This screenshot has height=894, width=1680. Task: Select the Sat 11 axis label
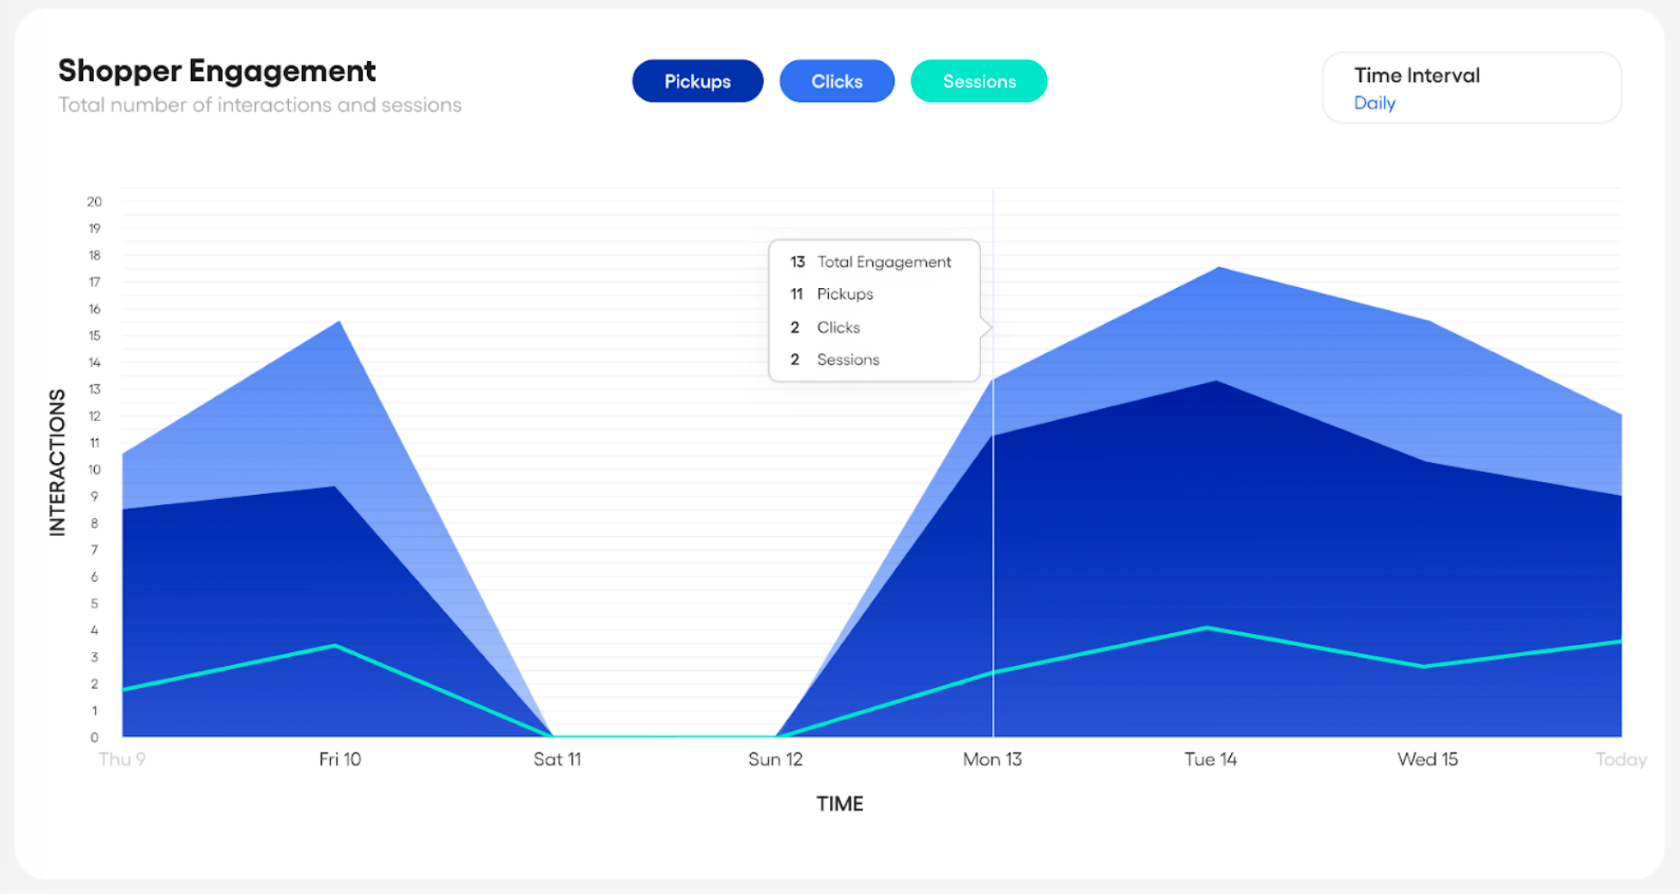click(557, 759)
